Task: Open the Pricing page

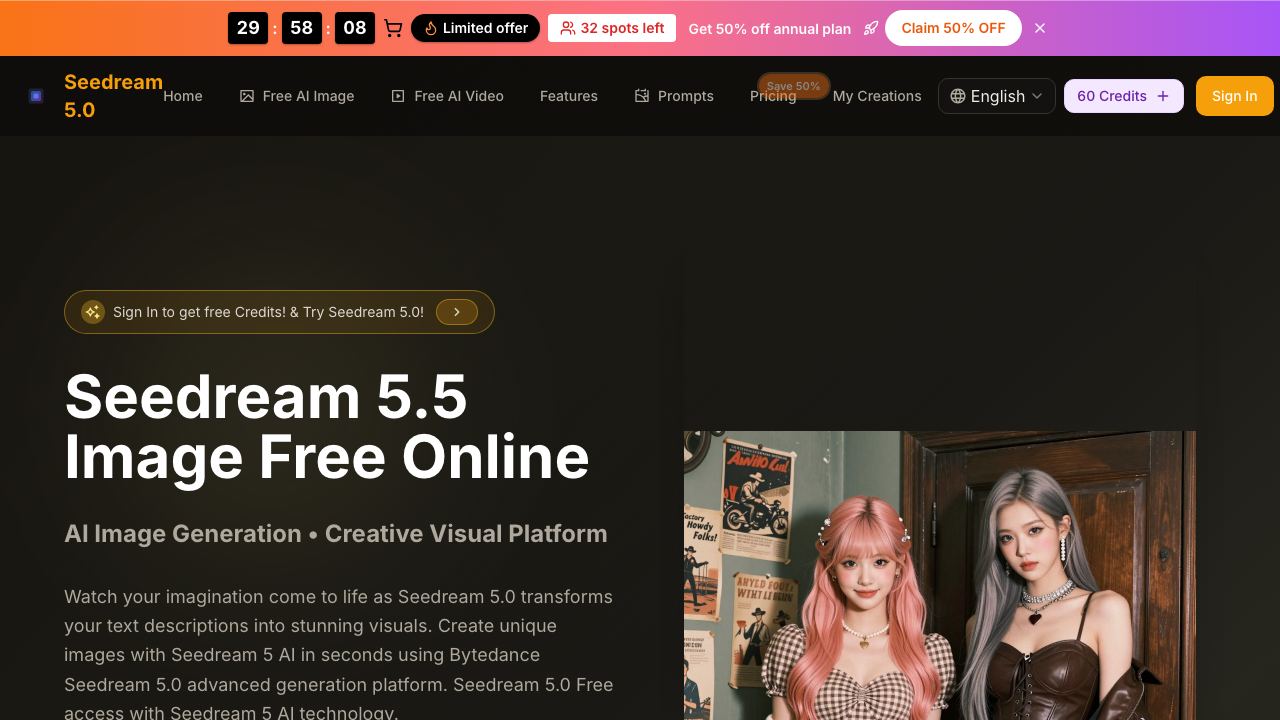Action: click(773, 96)
